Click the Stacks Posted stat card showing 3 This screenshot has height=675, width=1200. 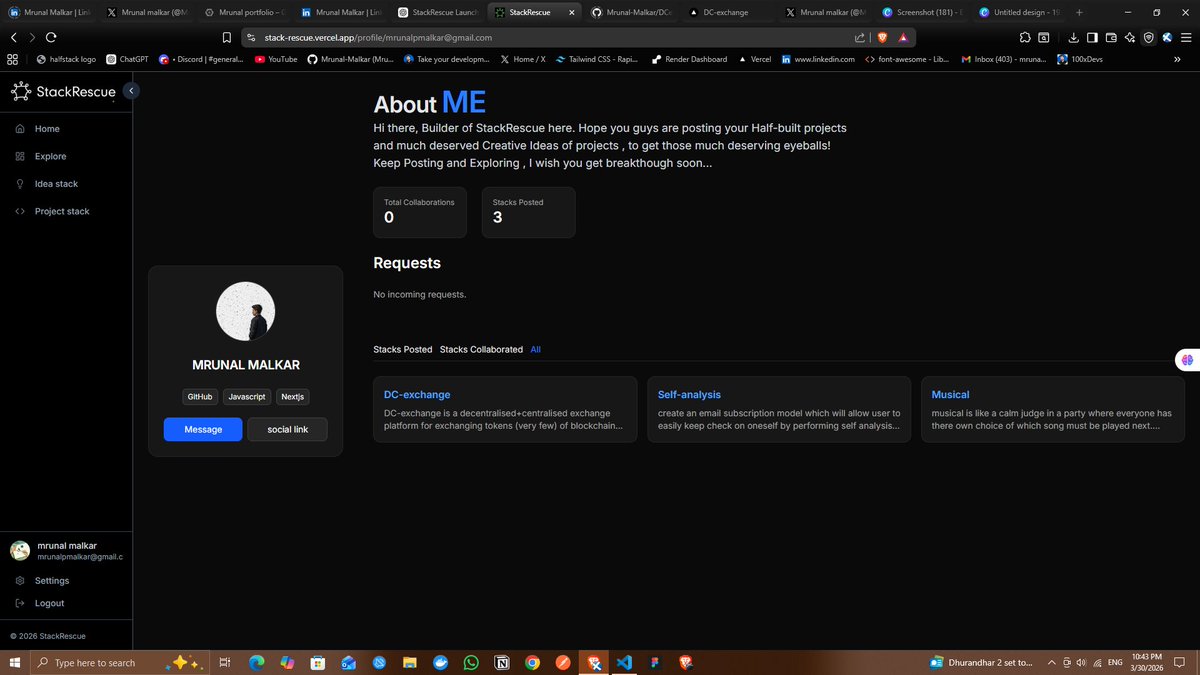[x=528, y=212]
